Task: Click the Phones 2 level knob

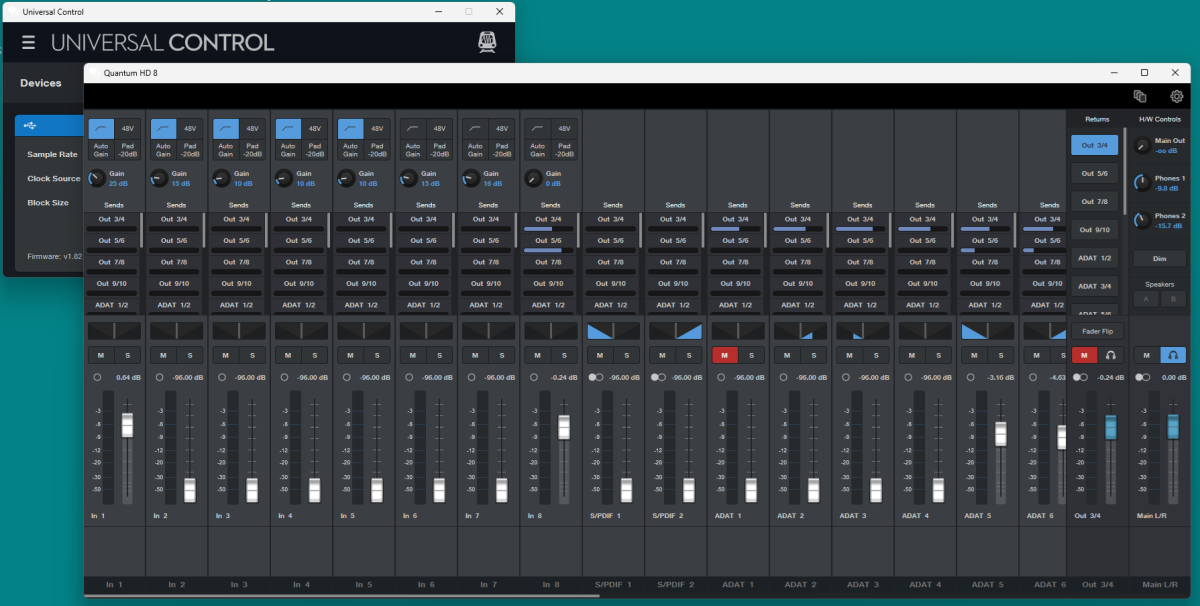Action: click(x=1142, y=220)
